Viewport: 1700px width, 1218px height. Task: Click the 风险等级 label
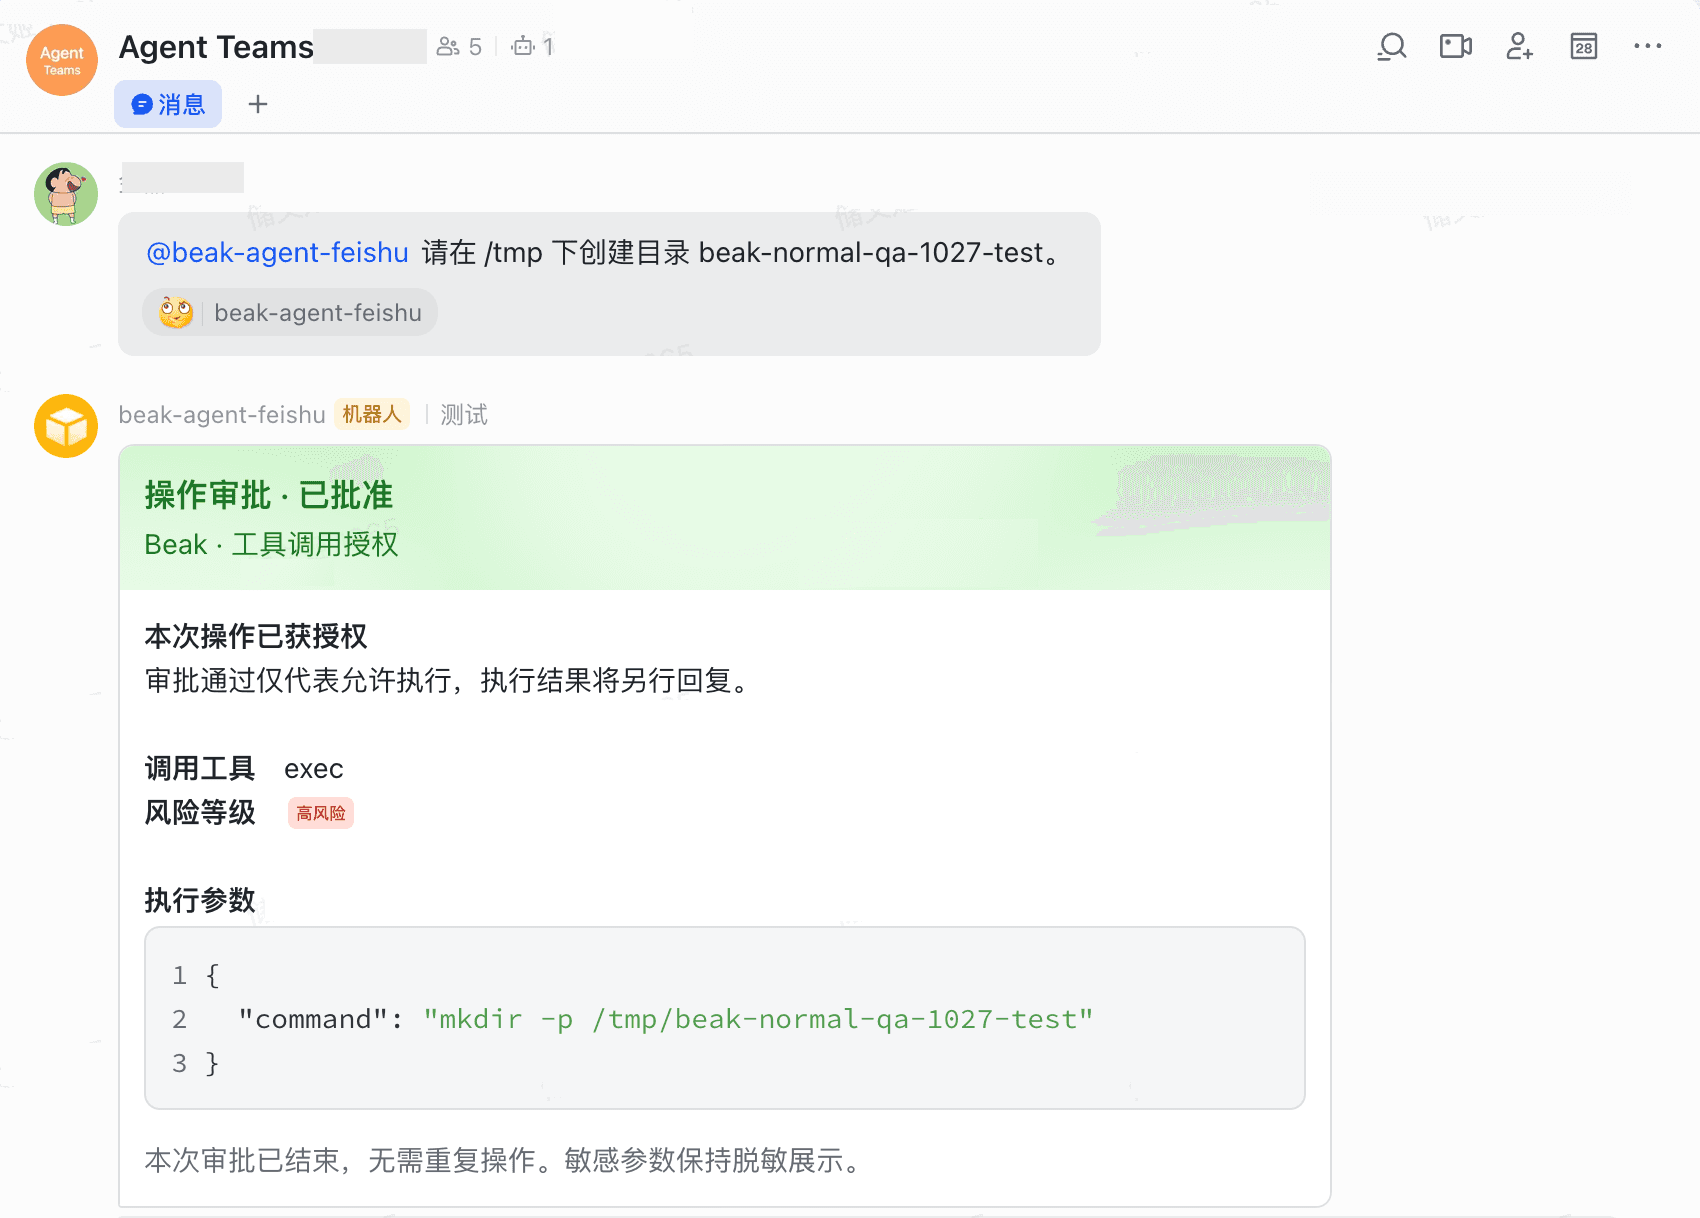tap(200, 812)
